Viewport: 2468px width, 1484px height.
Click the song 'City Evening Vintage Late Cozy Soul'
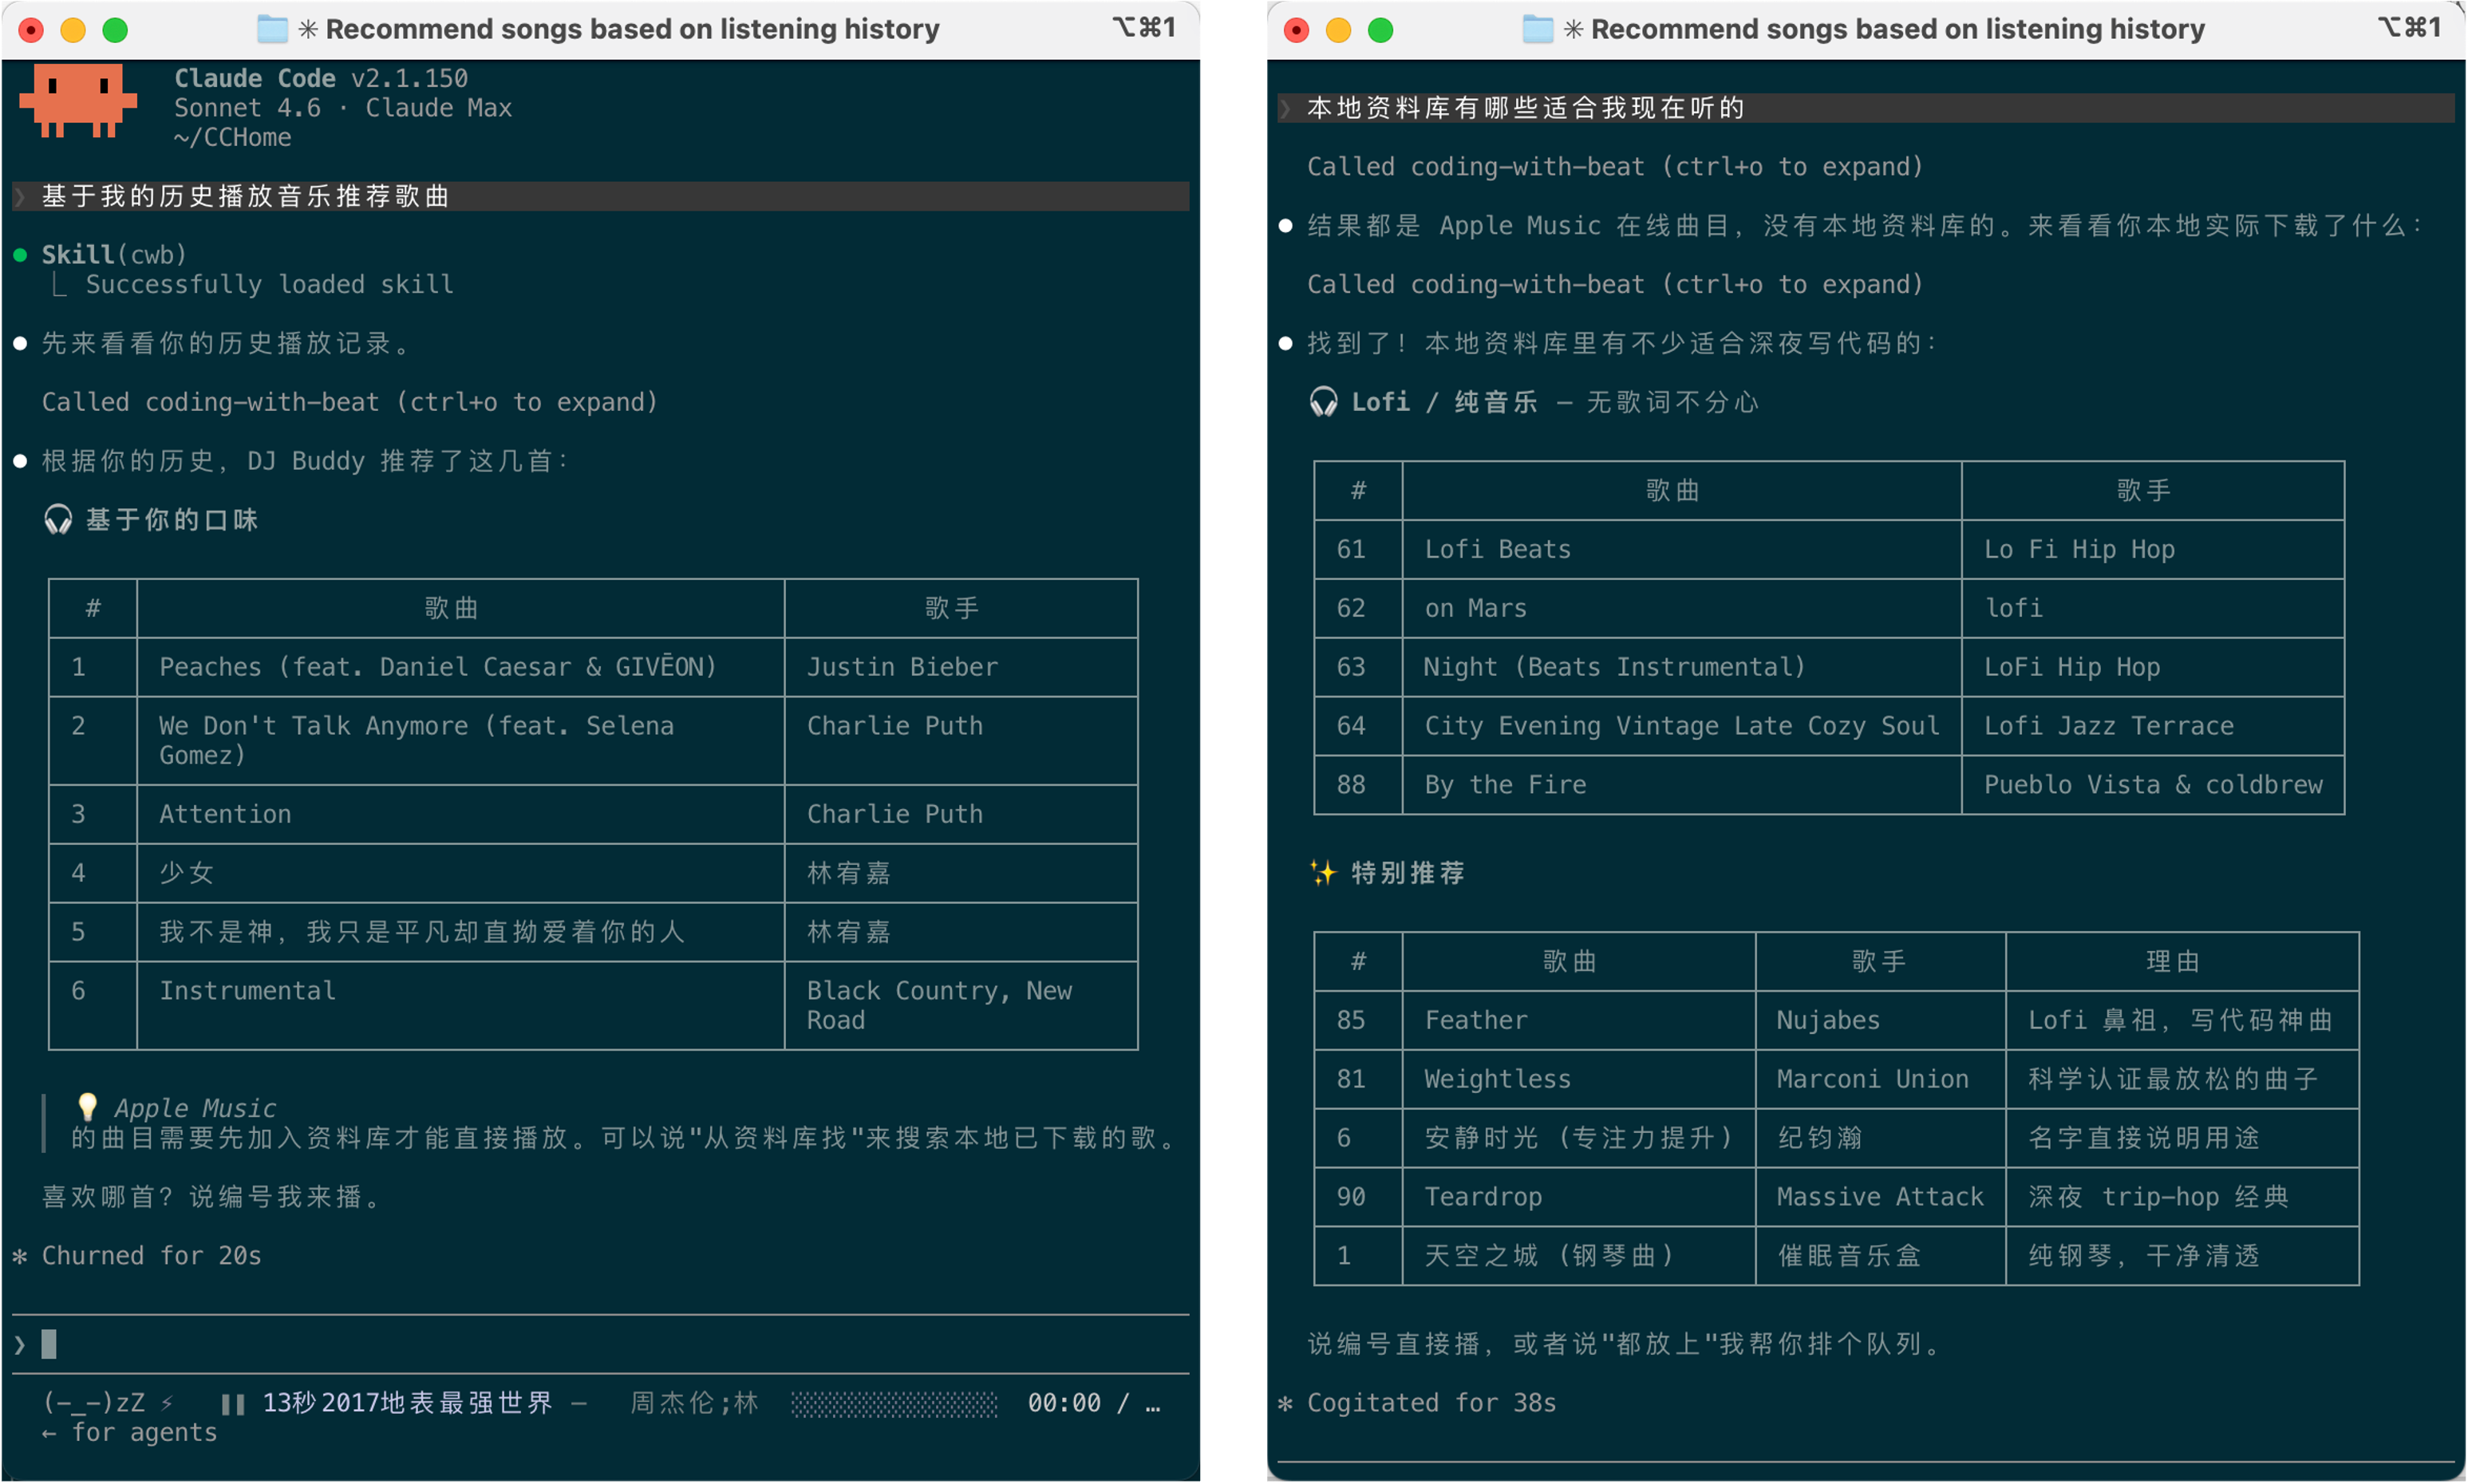pyautogui.click(x=1681, y=726)
